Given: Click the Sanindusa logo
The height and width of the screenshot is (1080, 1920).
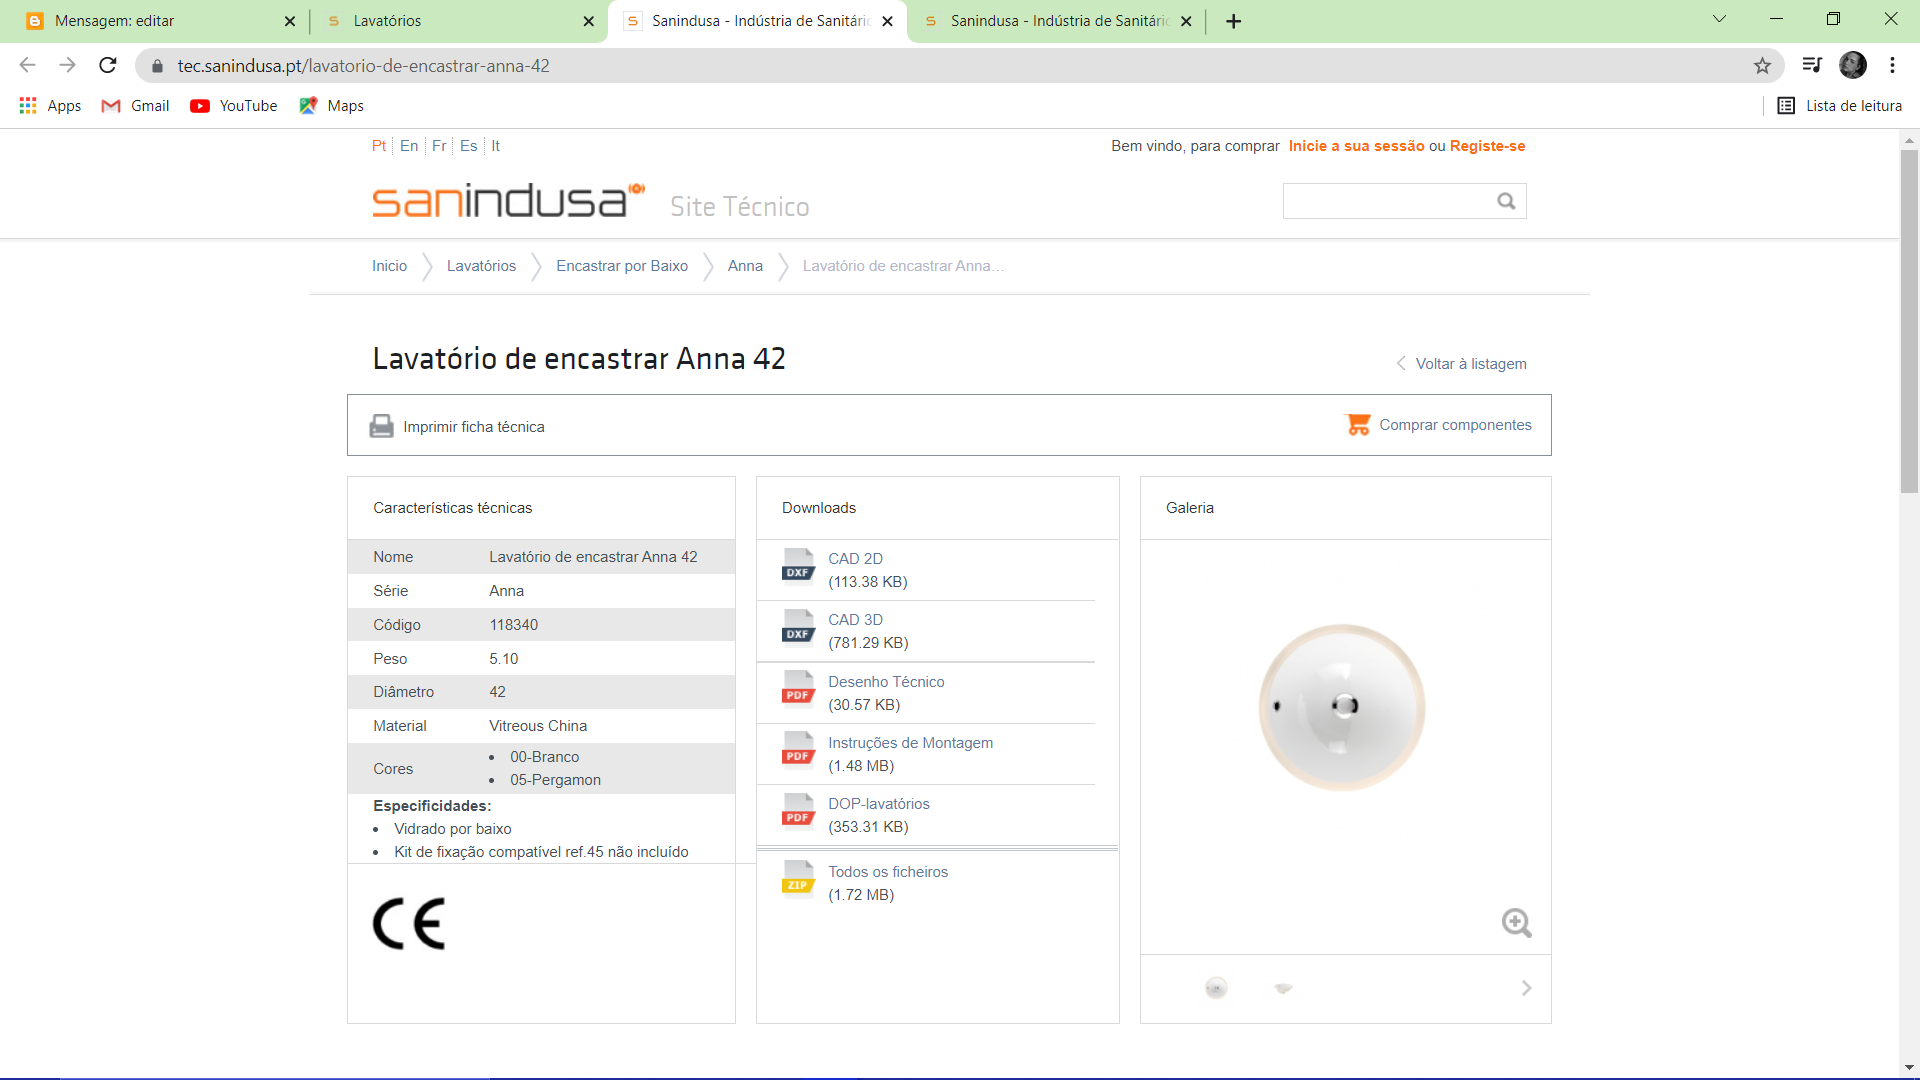Looking at the screenshot, I should (508, 200).
